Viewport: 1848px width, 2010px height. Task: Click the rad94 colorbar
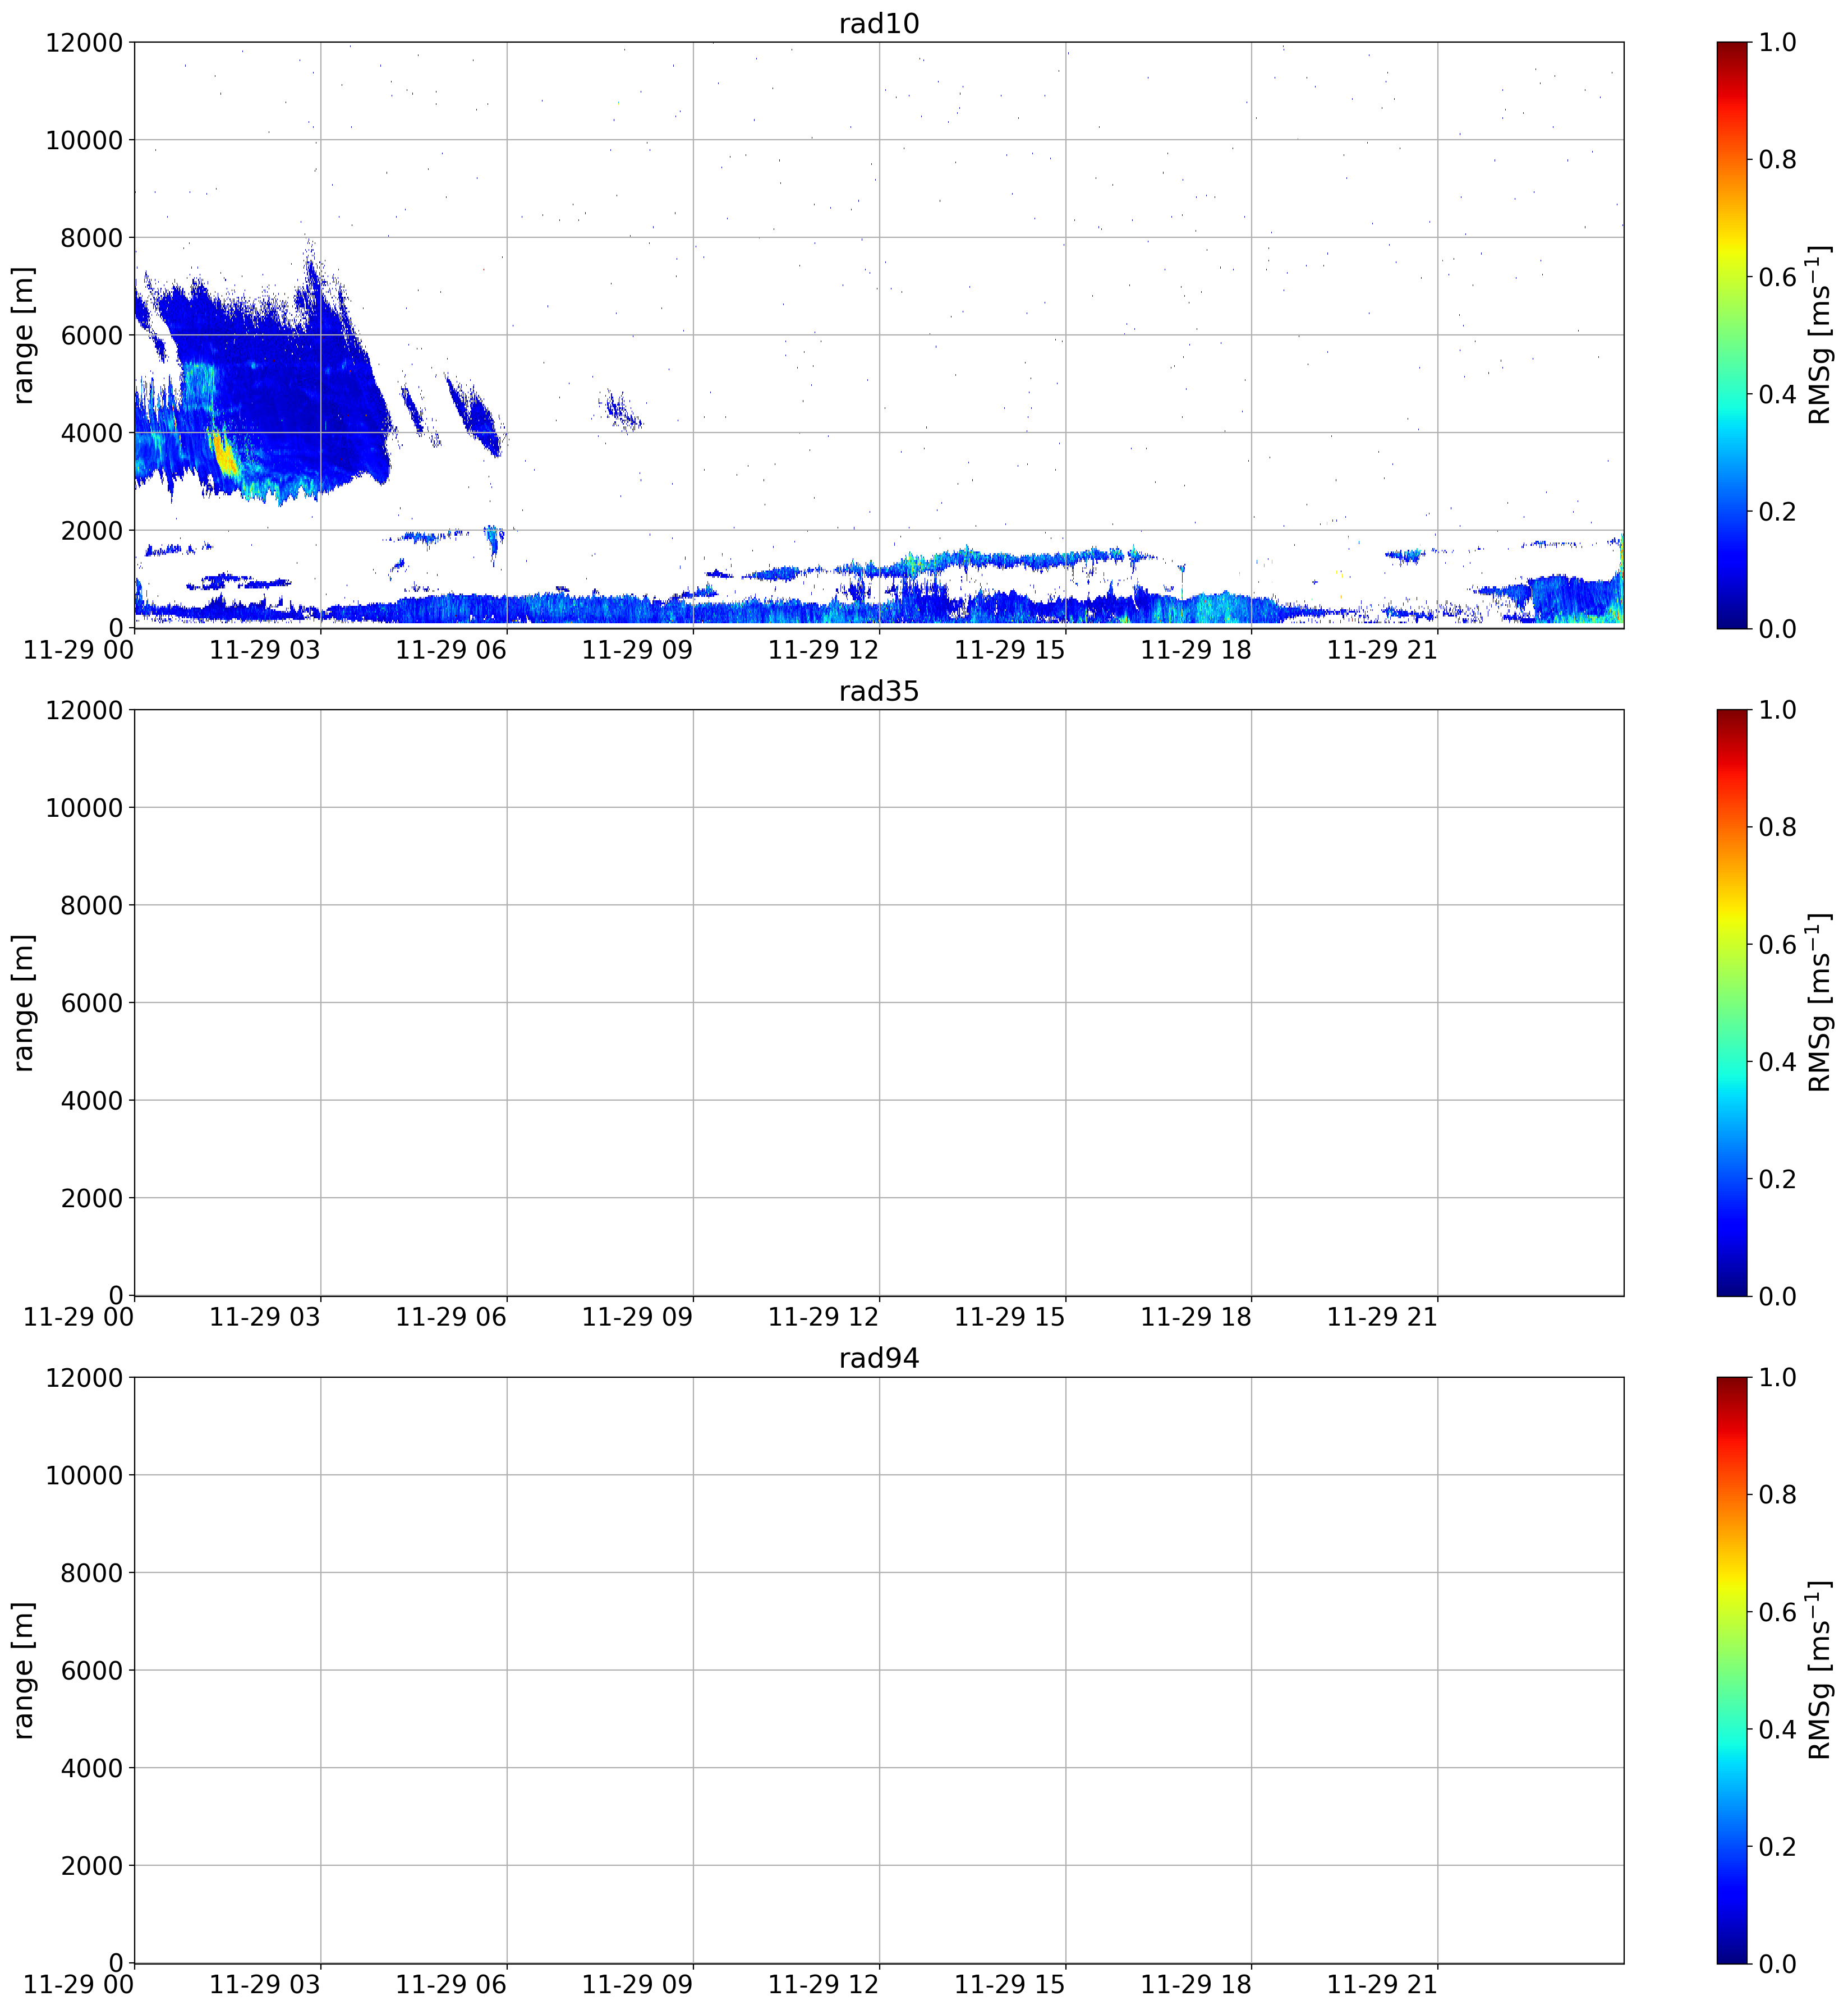coord(1731,1670)
